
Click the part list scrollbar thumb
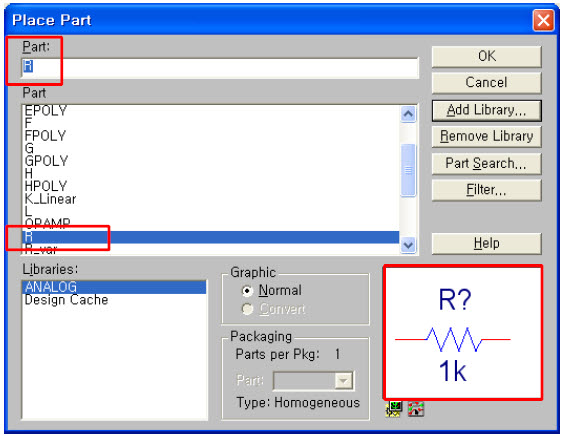click(x=408, y=170)
